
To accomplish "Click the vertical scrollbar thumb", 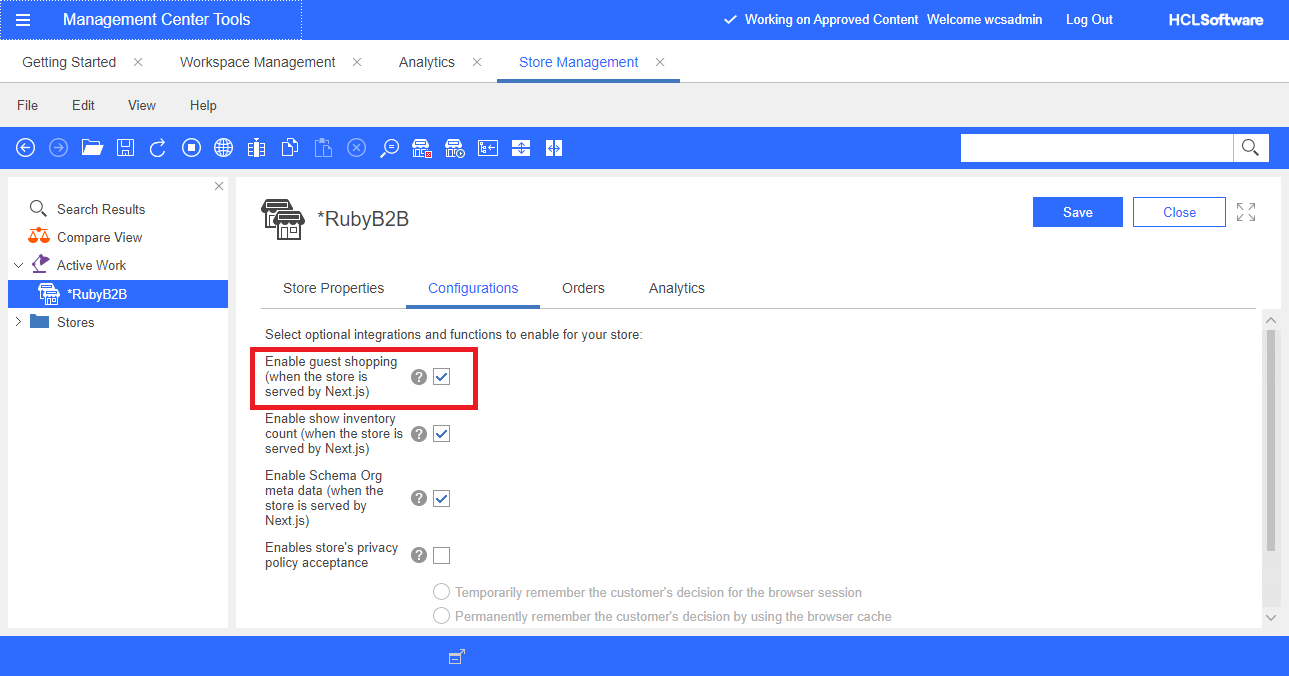I will (x=1272, y=440).
